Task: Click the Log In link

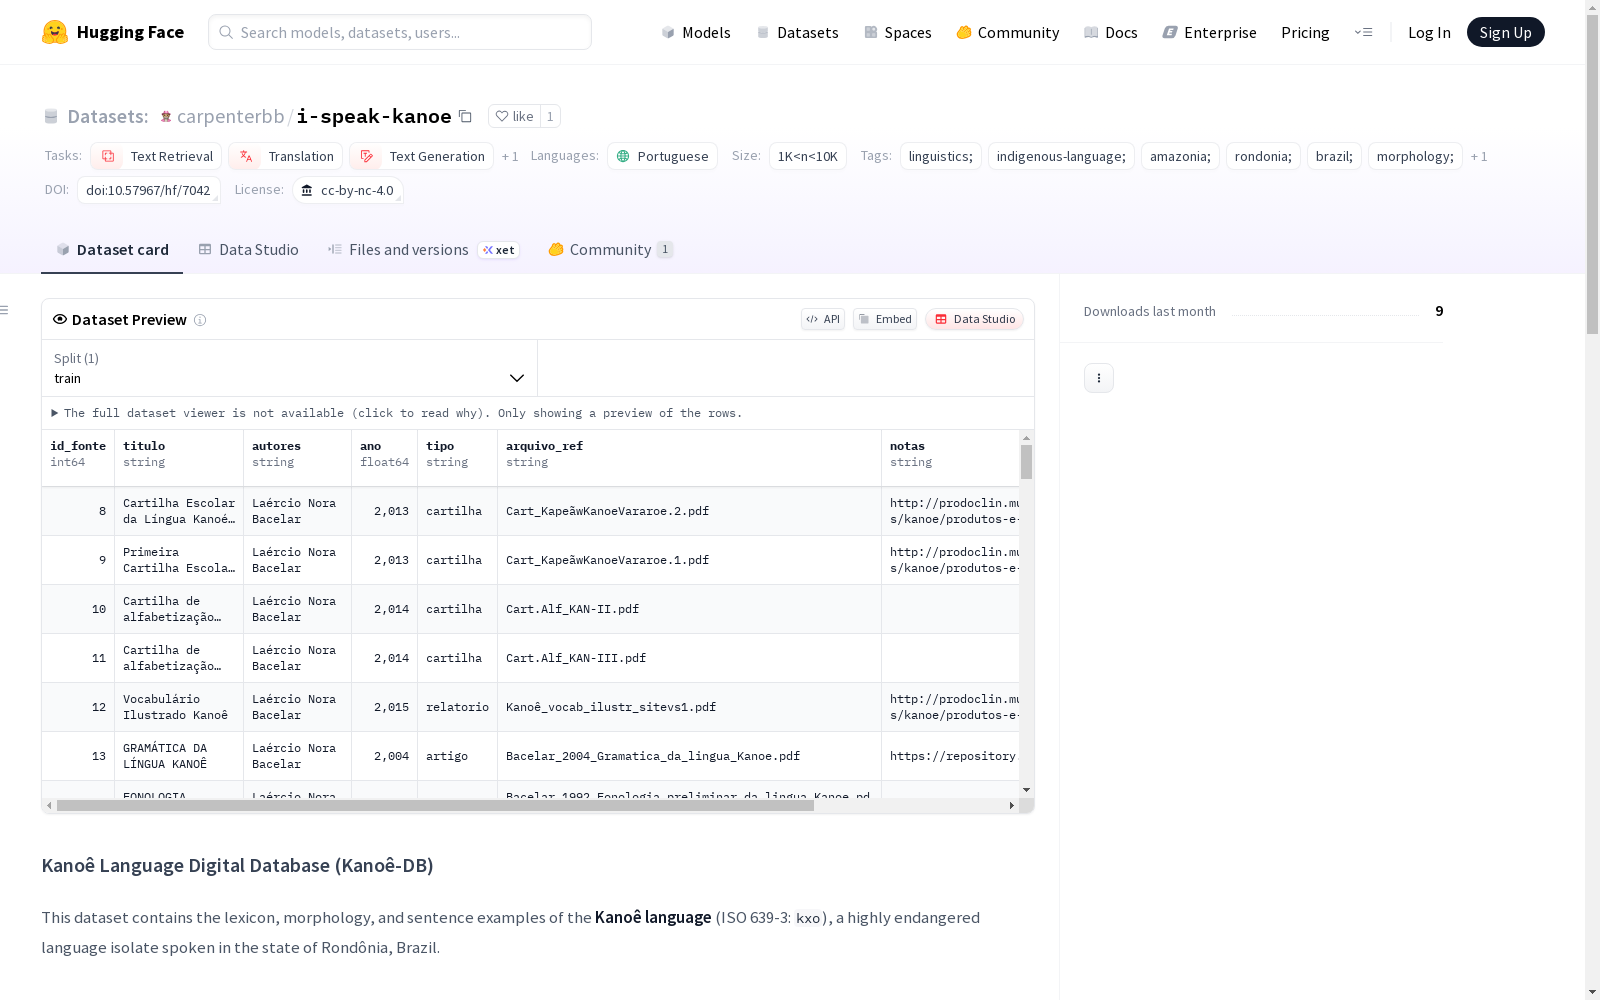Action: [x=1429, y=32]
